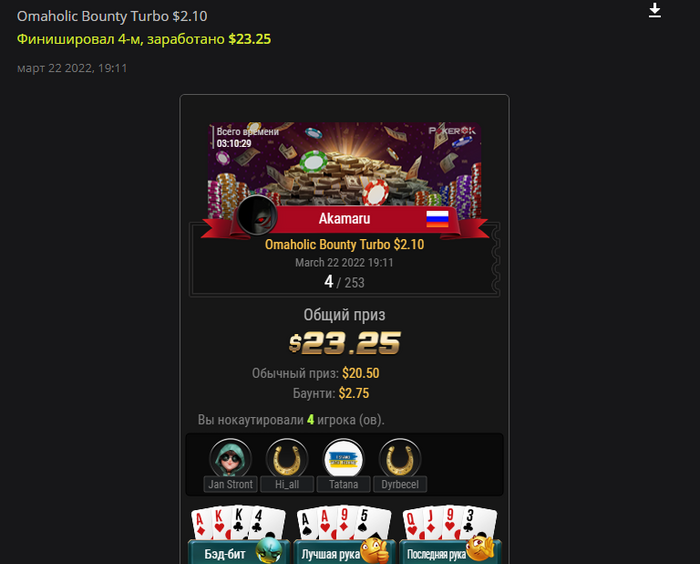
Task: Click the yellow Omaholic Bounty Turbo ticket title
Action: (344, 245)
